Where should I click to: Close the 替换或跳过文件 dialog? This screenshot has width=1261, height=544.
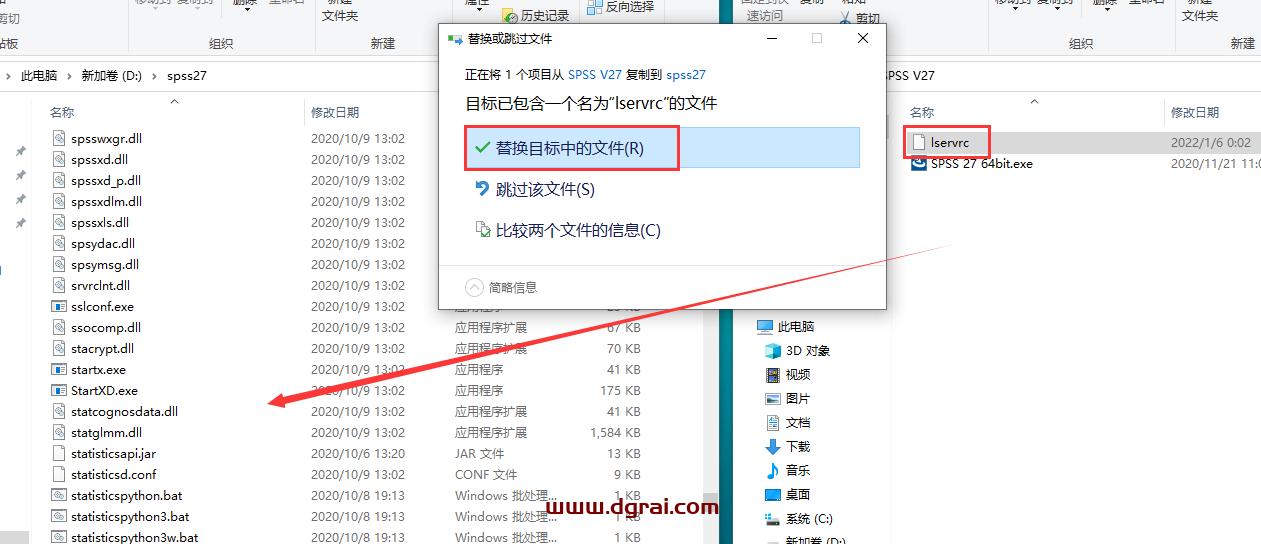tap(863, 38)
